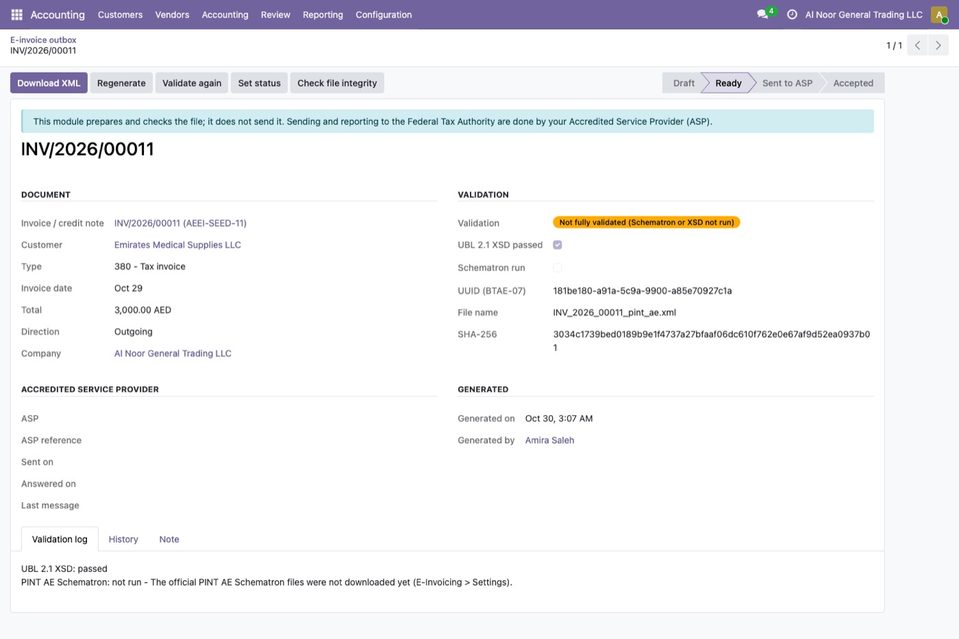Open the activities clock icon
959x639 pixels.
point(791,15)
